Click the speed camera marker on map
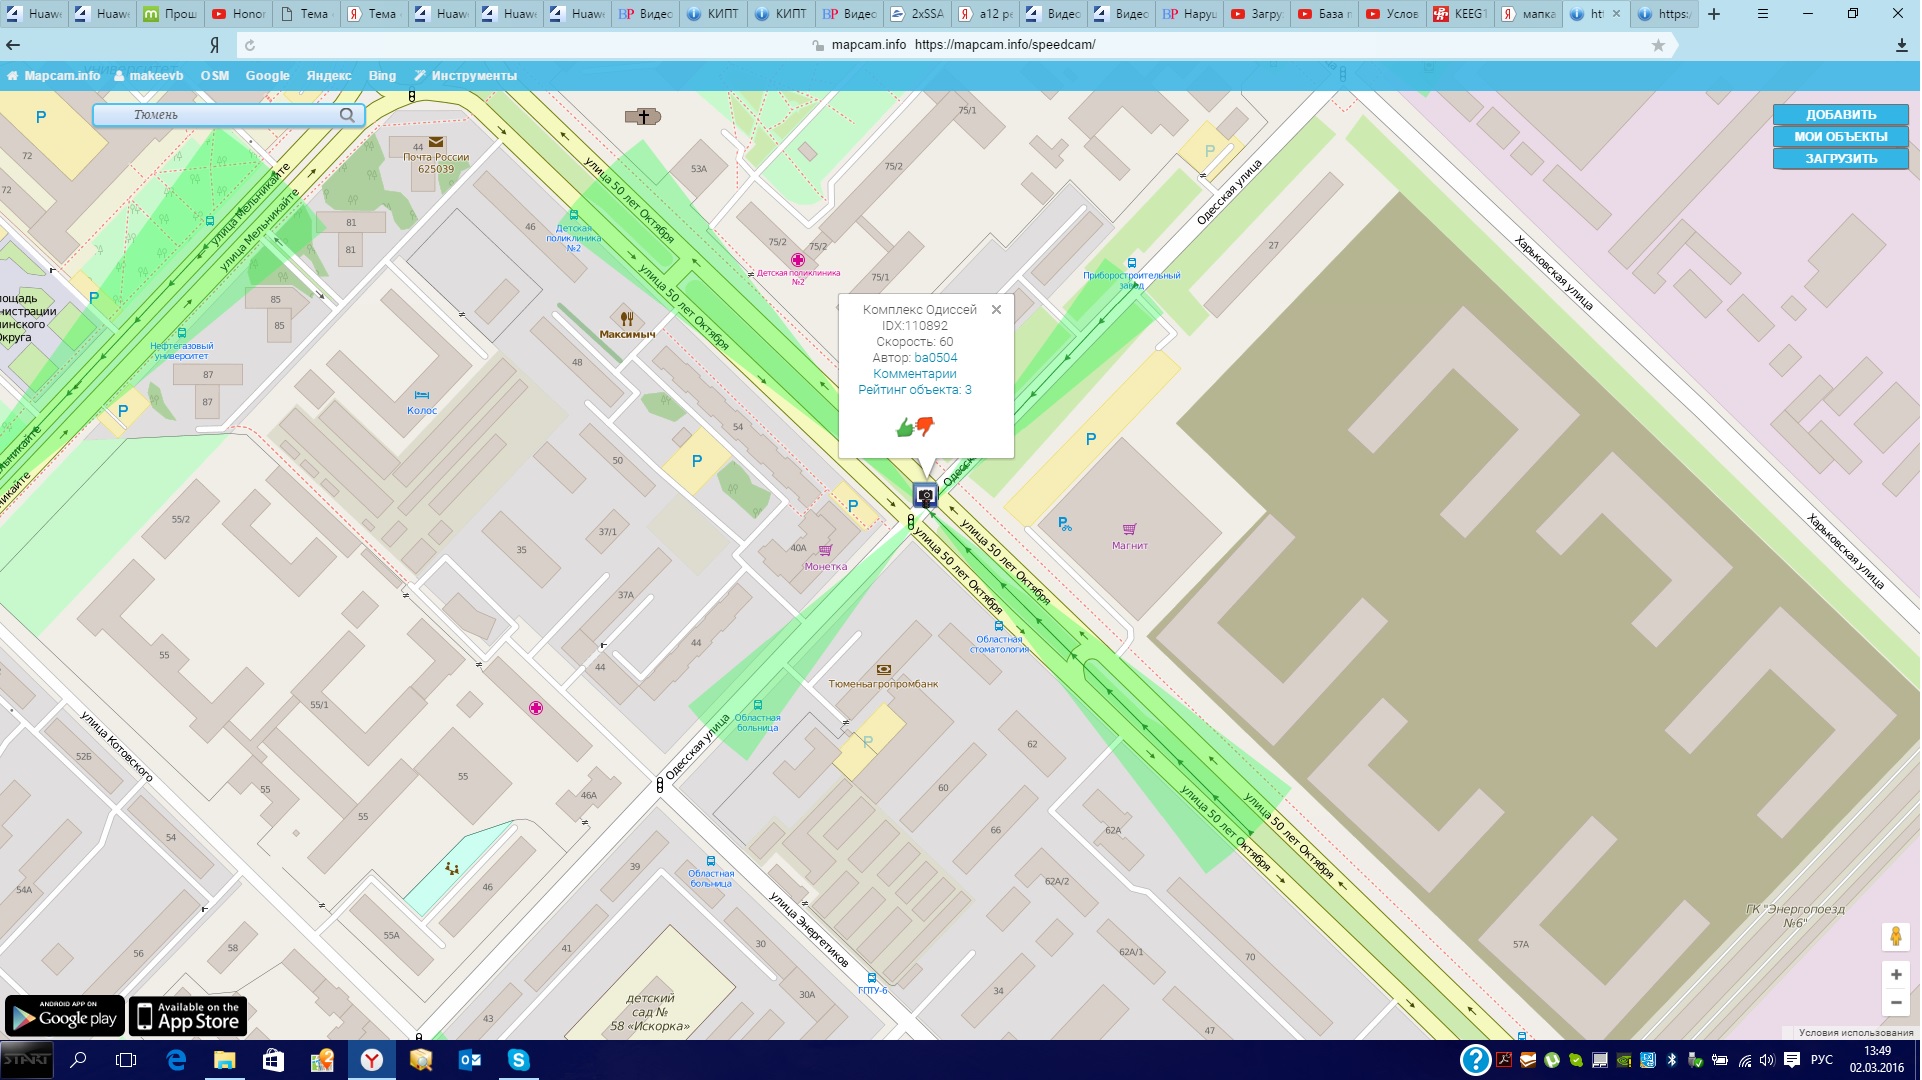Screen dimensions: 1922x1080 tap(925, 495)
